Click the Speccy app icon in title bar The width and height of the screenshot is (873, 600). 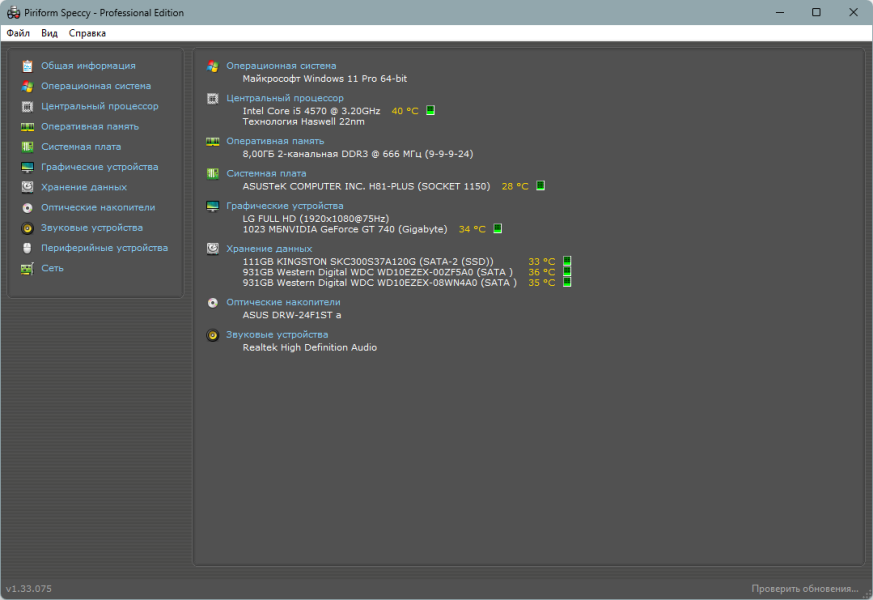13,12
